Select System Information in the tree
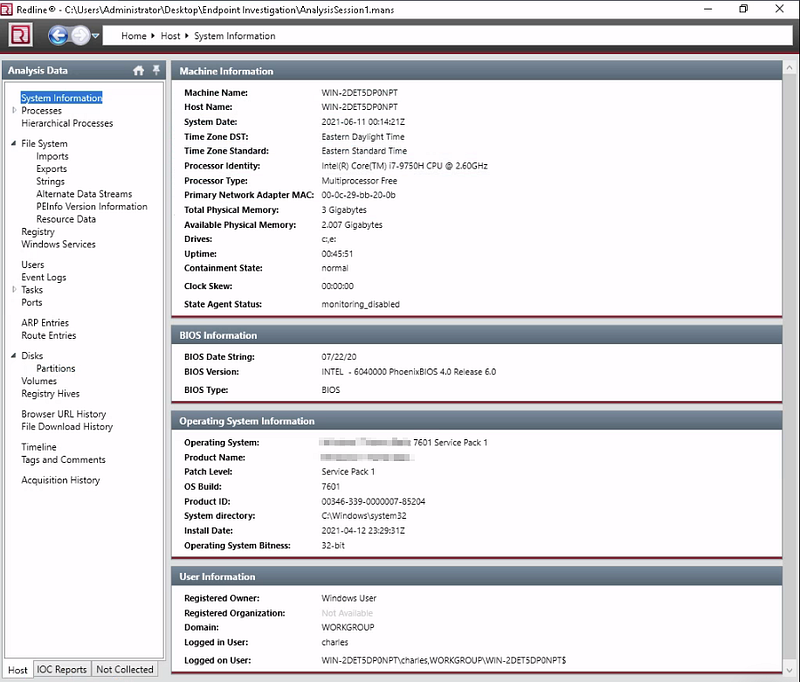This screenshot has height=682, width=800. coord(62,97)
